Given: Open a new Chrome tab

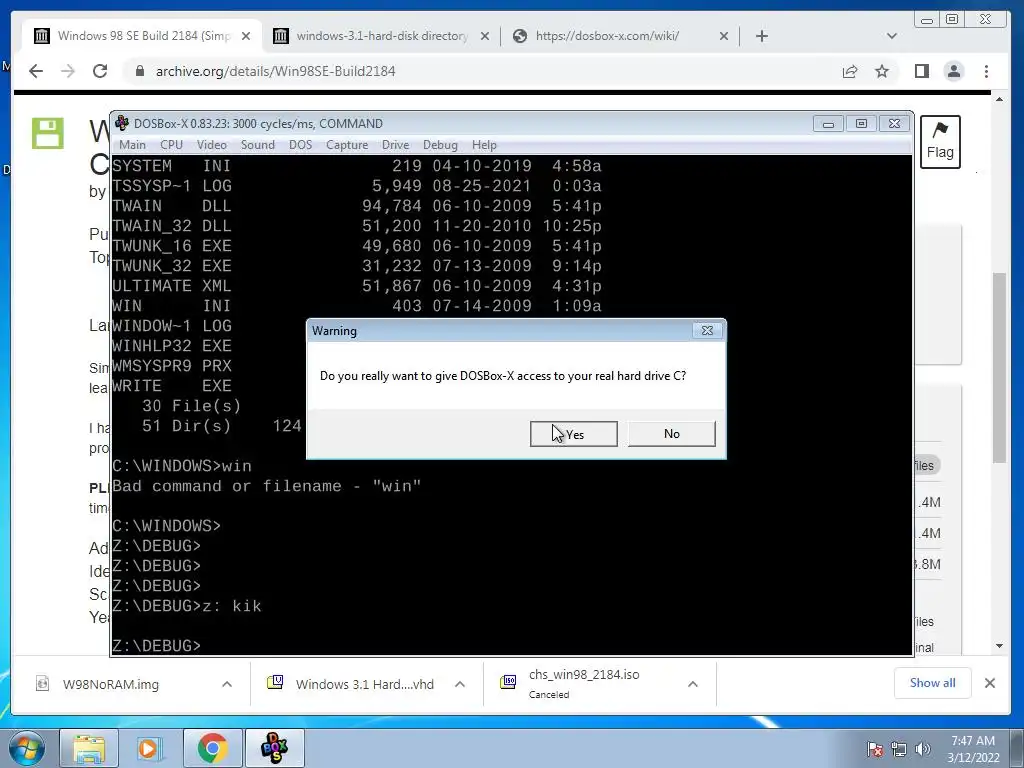Looking at the screenshot, I should (761, 36).
